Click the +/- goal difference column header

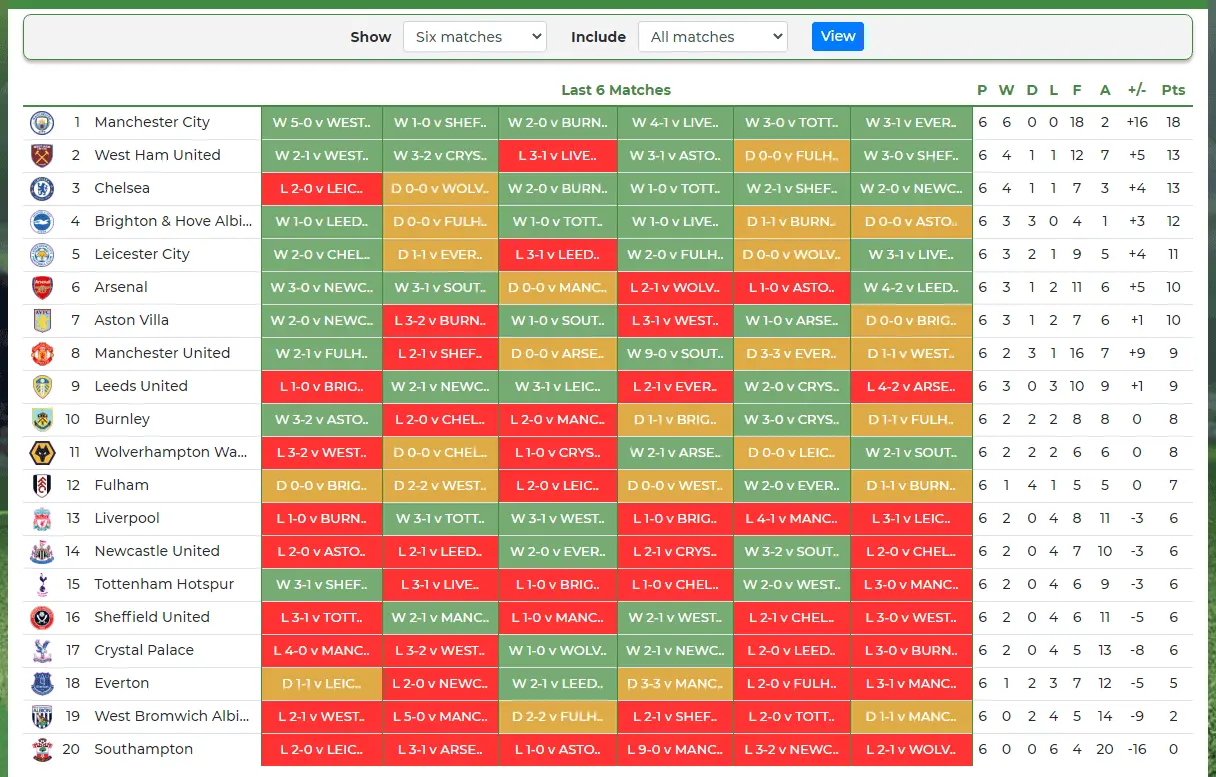1137,90
